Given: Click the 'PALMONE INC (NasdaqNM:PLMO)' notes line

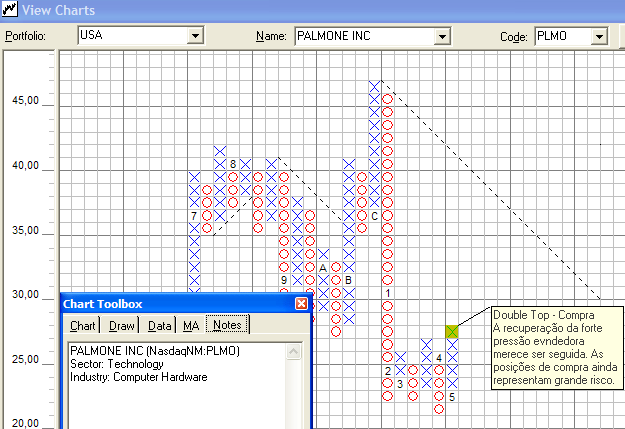Looking at the screenshot, I should pos(155,351).
